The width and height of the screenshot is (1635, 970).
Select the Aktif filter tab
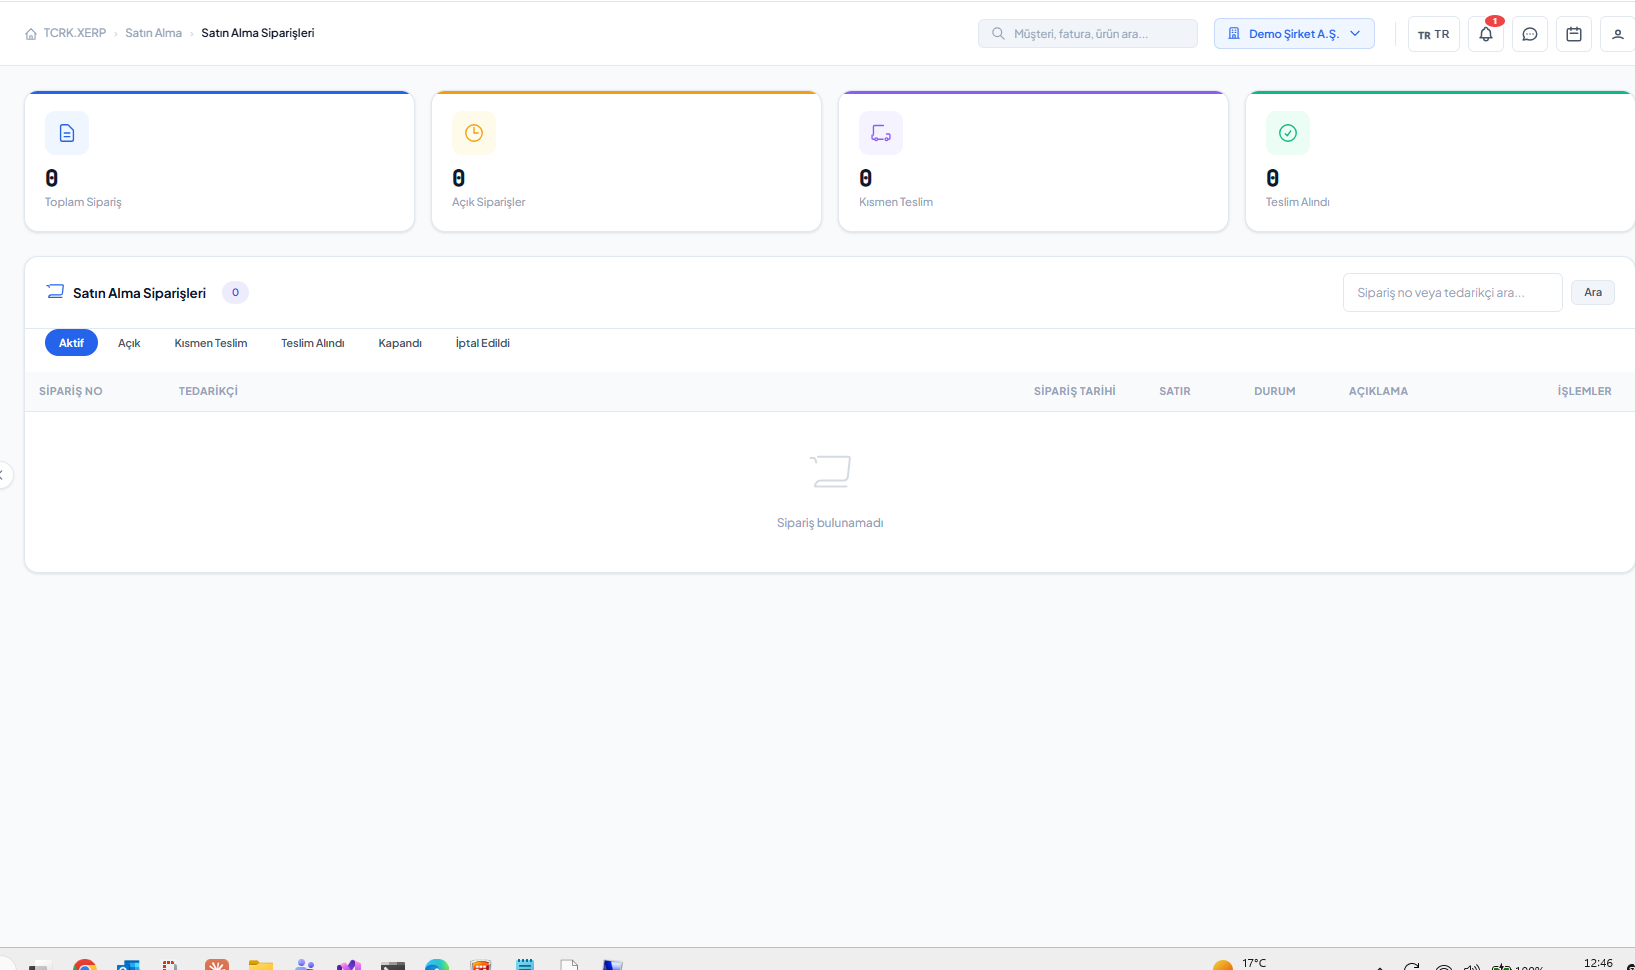pyautogui.click(x=71, y=343)
